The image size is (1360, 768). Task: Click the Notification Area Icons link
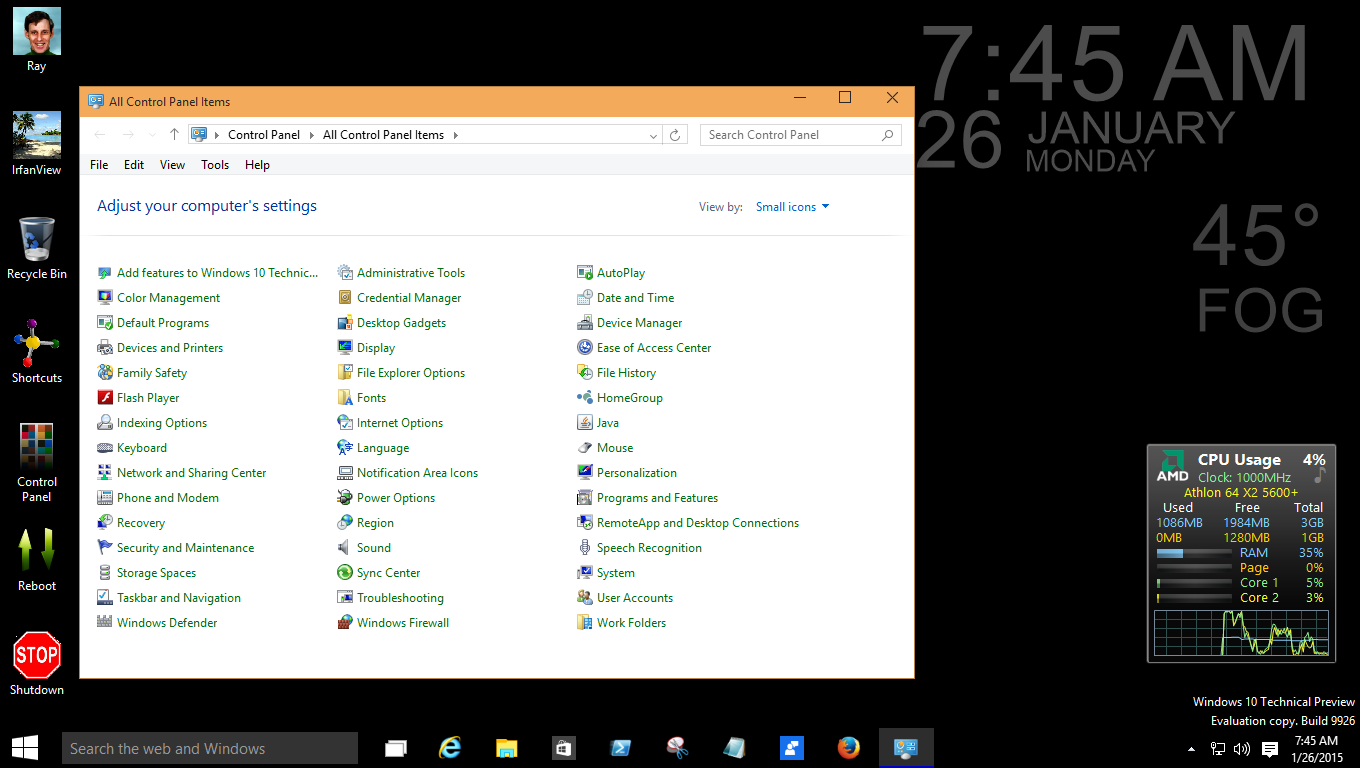[x=417, y=473]
